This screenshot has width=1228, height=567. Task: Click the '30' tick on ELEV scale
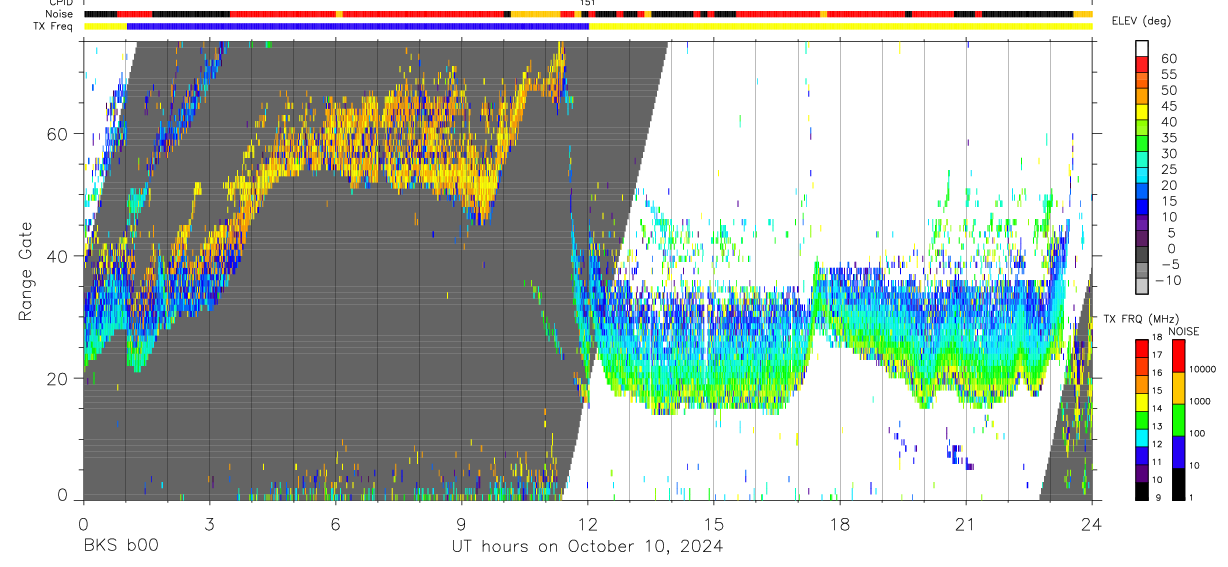1168,154
